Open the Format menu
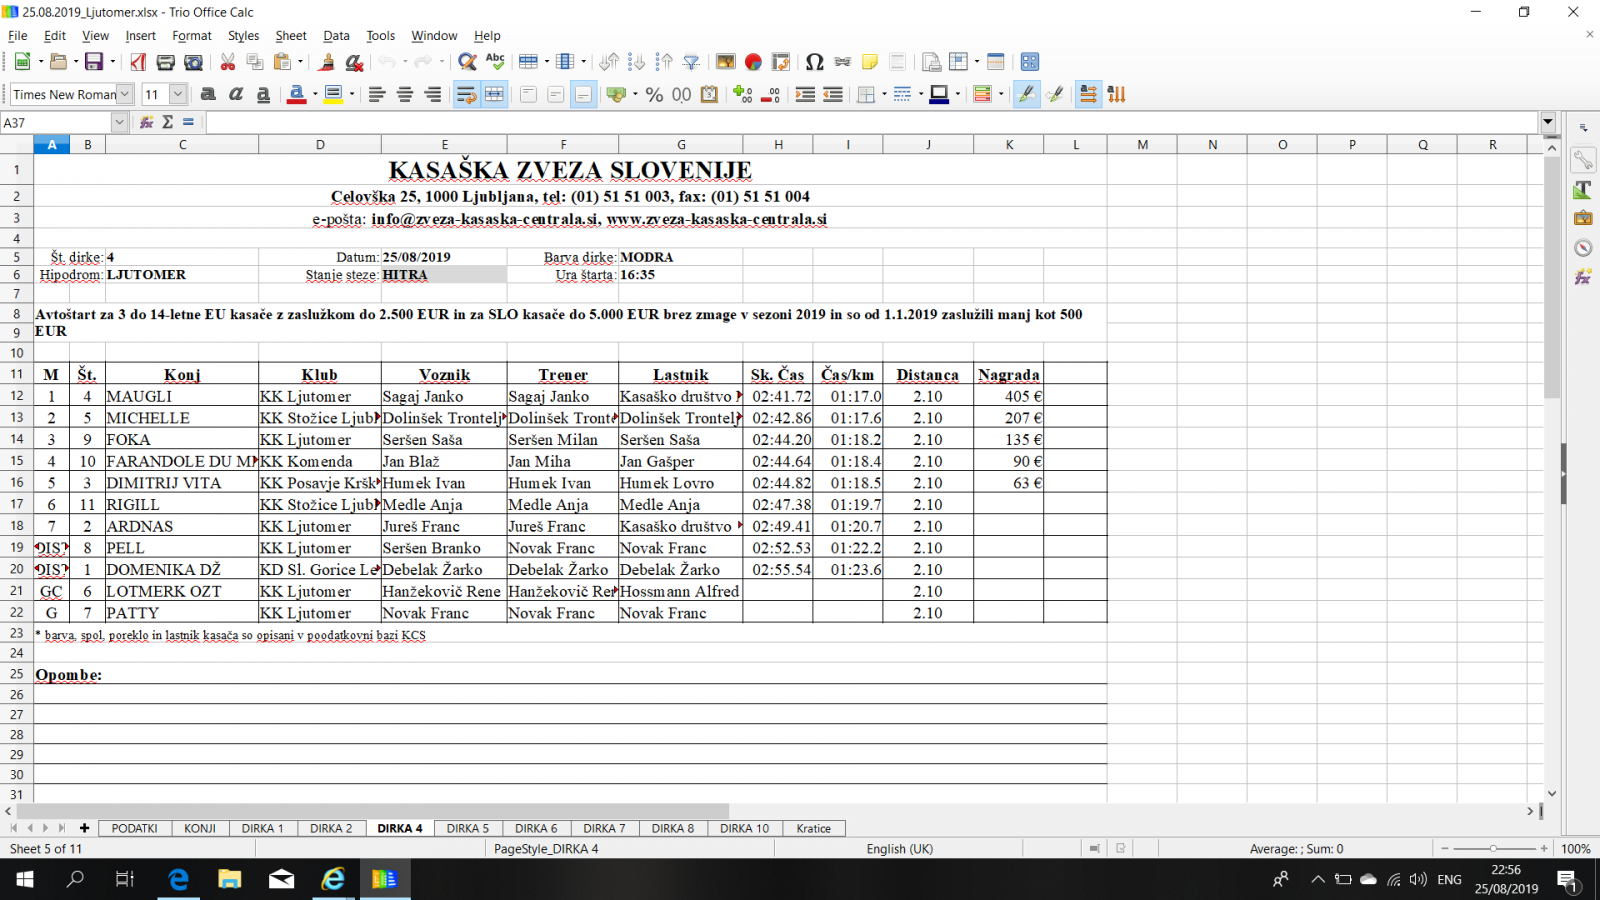 (191, 35)
